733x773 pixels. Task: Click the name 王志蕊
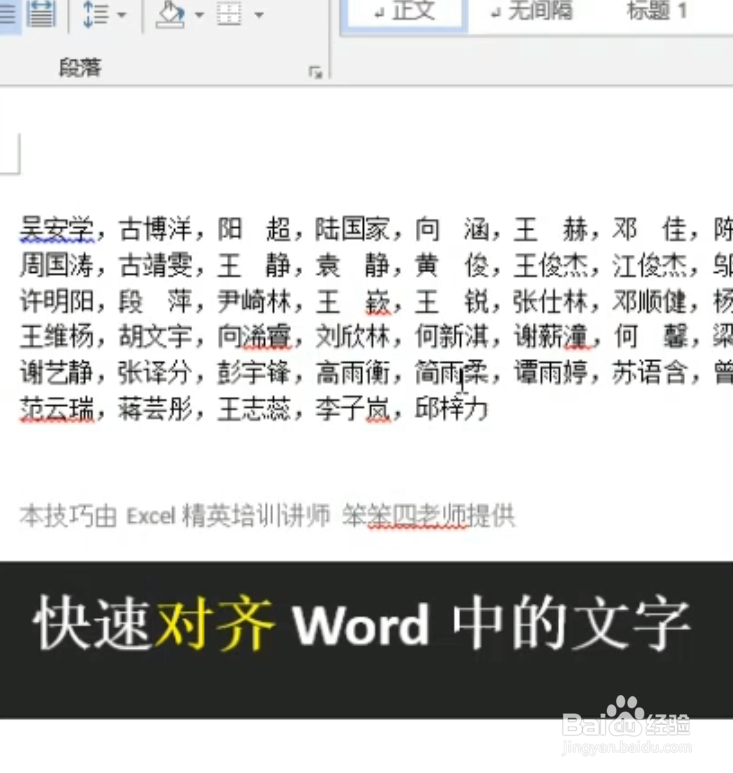[254, 409]
